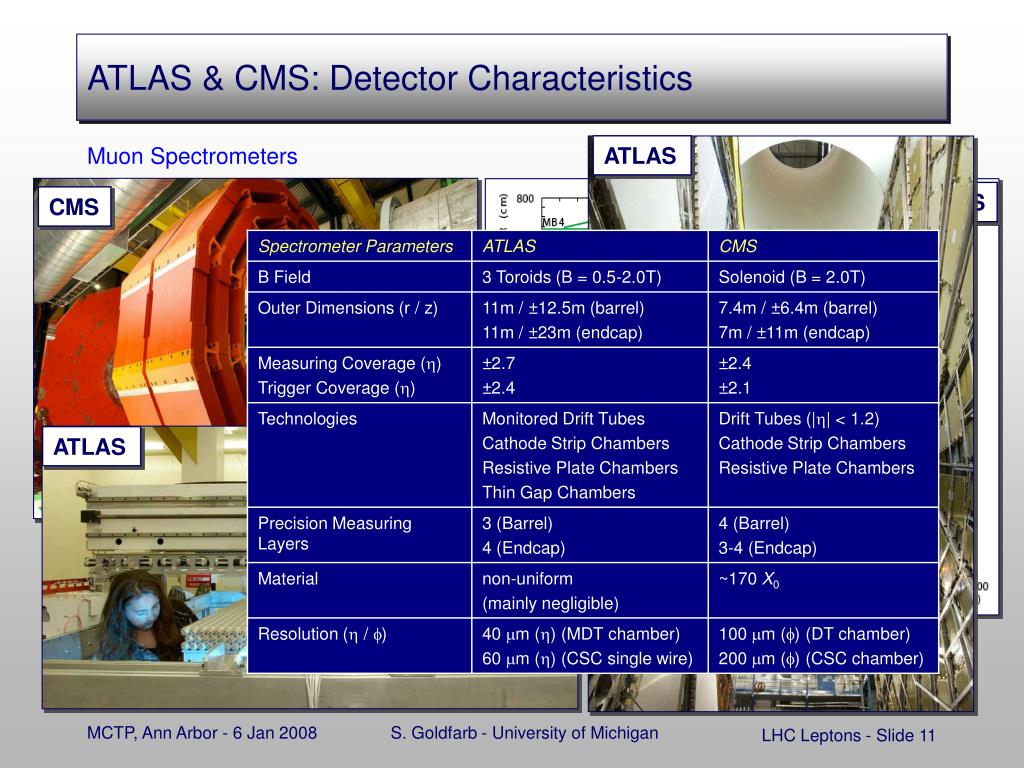Click the footer 'LHC Leptons - Slide 11'

click(848, 735)
